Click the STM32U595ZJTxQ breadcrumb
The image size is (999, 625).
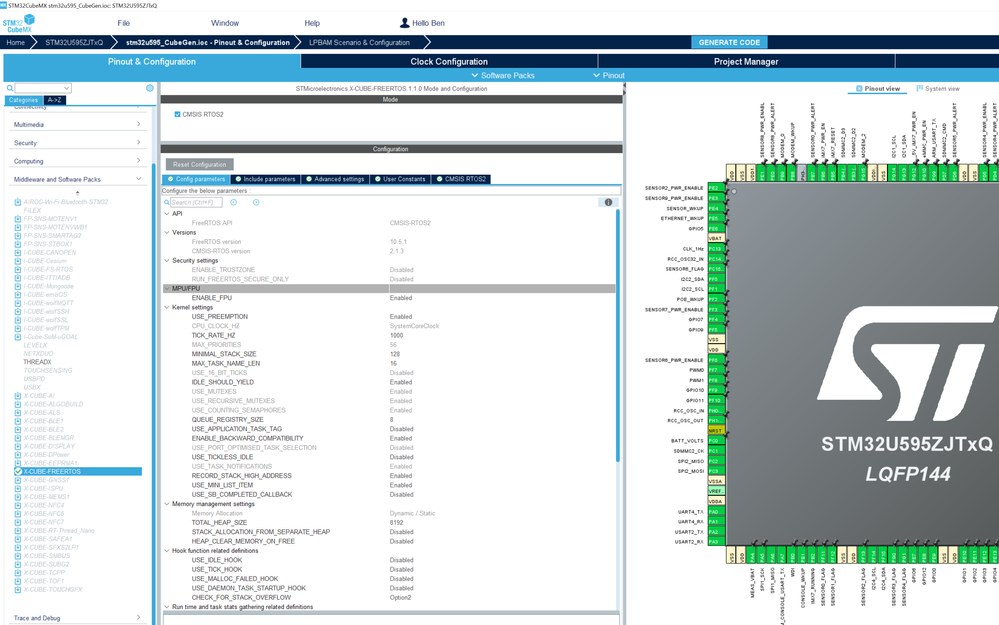coord(74,42)
